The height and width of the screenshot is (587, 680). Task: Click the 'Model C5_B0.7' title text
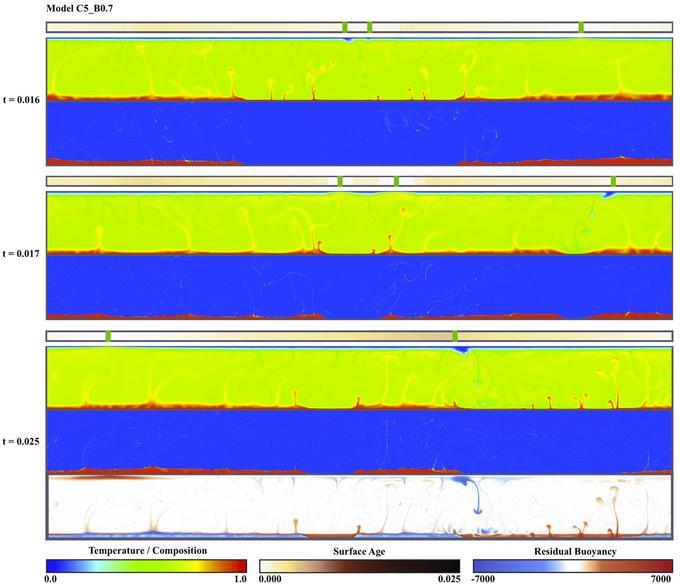(80, 8)
